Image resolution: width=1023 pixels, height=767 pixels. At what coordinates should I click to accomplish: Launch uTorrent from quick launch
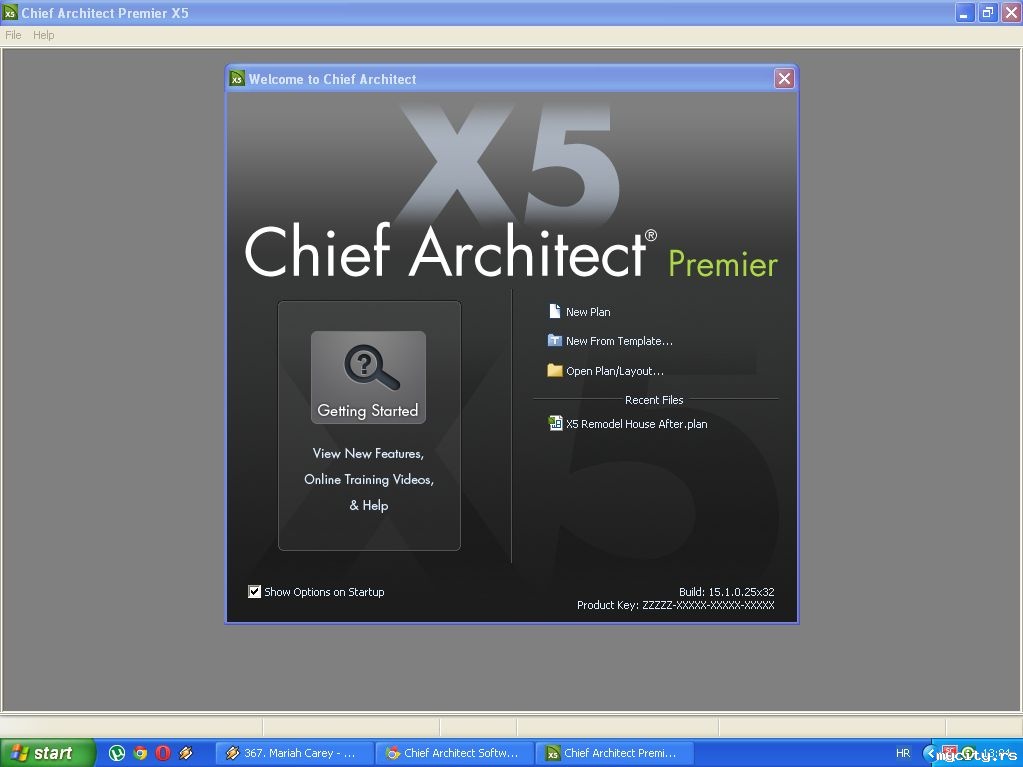coord(117,753)
